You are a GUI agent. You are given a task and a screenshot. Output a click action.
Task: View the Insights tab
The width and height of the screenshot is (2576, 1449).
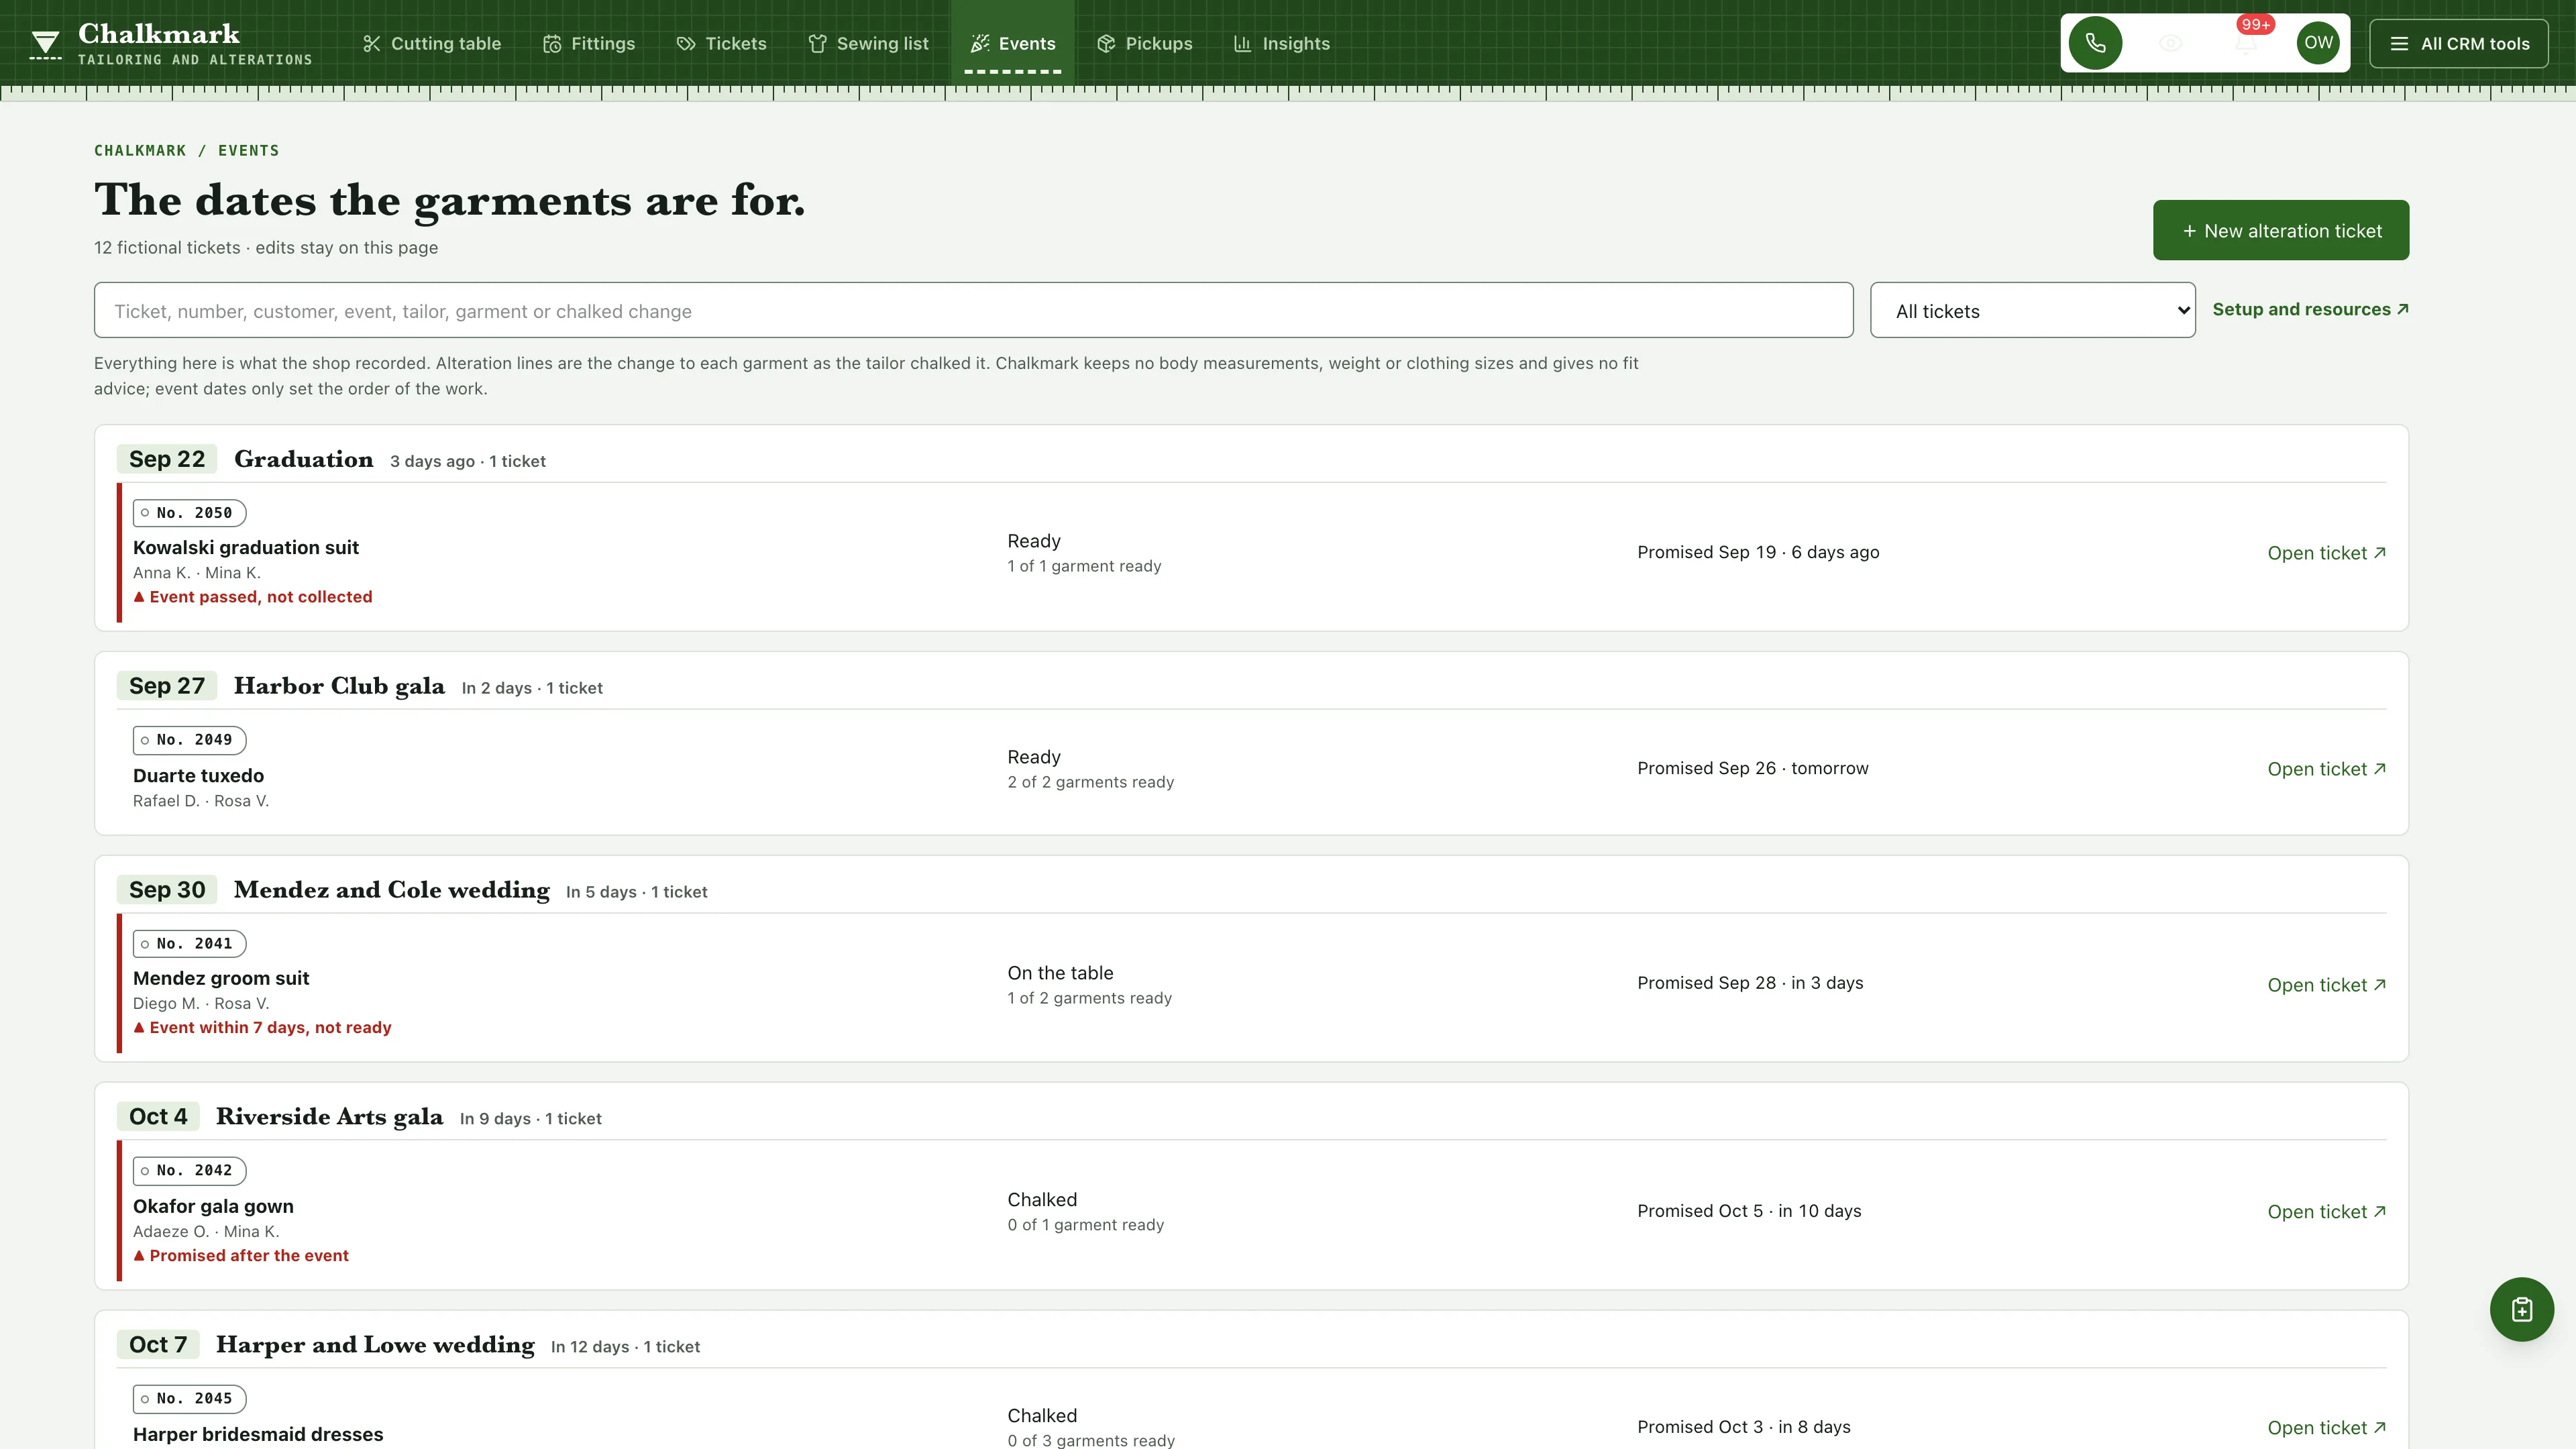tap(1282, 44)
